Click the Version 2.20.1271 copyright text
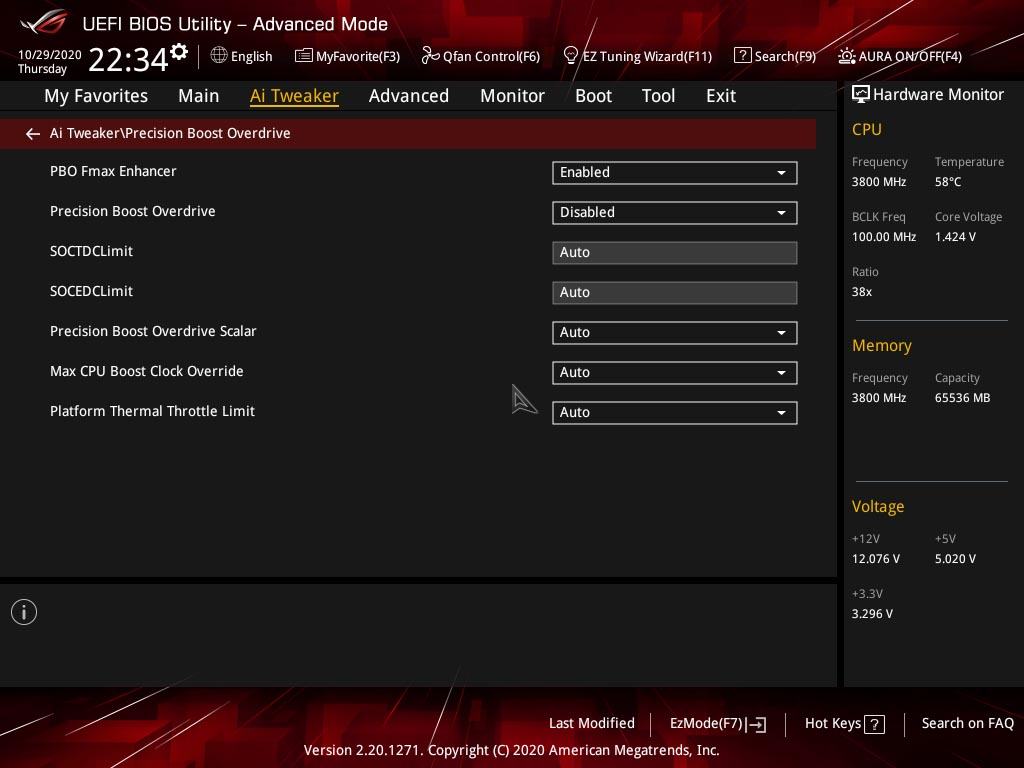Screen dimensions: 1024x768 coord(511,750)
